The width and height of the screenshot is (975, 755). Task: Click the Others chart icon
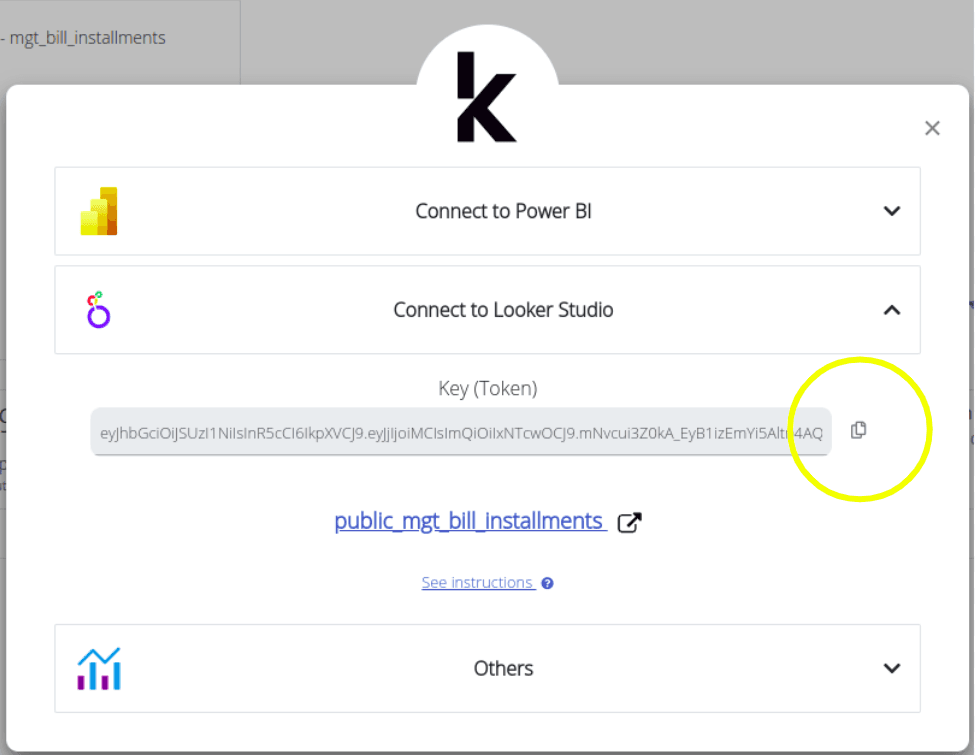coord(99,668)
